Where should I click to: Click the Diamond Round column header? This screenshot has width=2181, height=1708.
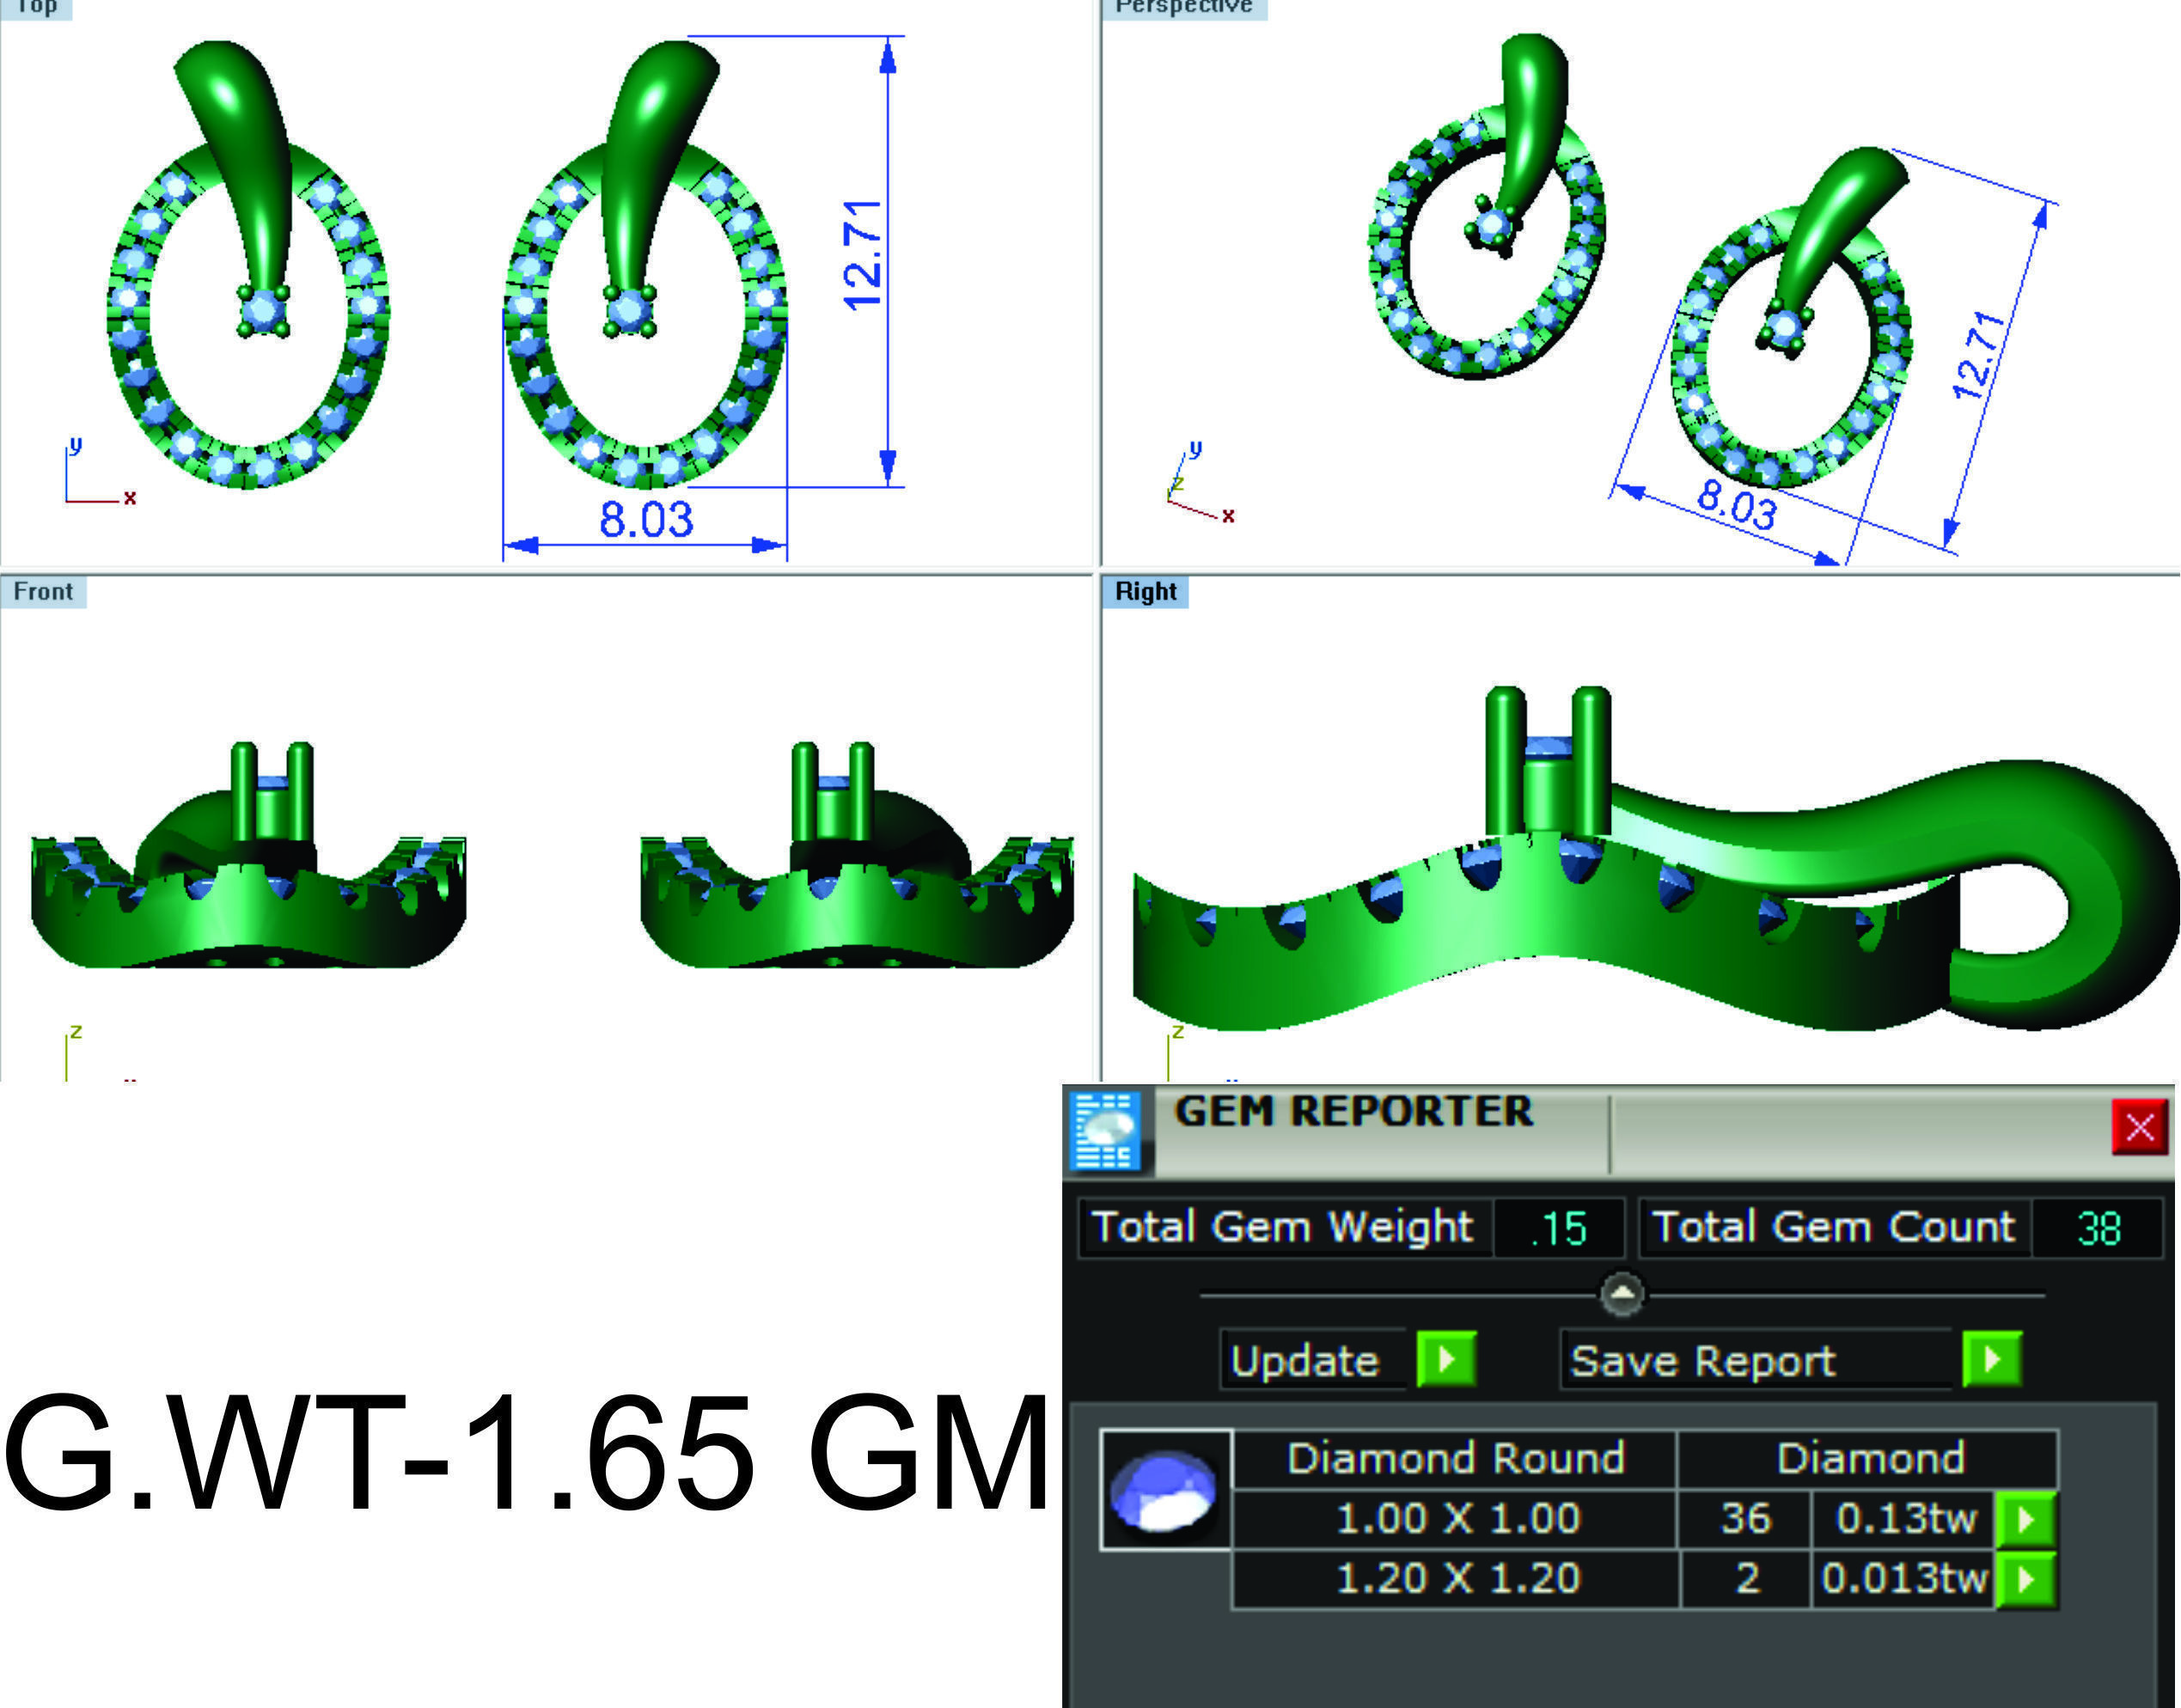pos(1455,1459)
